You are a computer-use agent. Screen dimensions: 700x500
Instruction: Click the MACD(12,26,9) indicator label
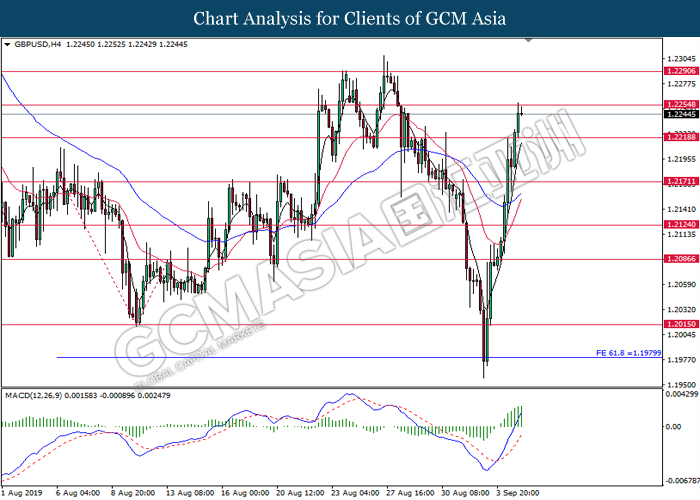point(33,396)
